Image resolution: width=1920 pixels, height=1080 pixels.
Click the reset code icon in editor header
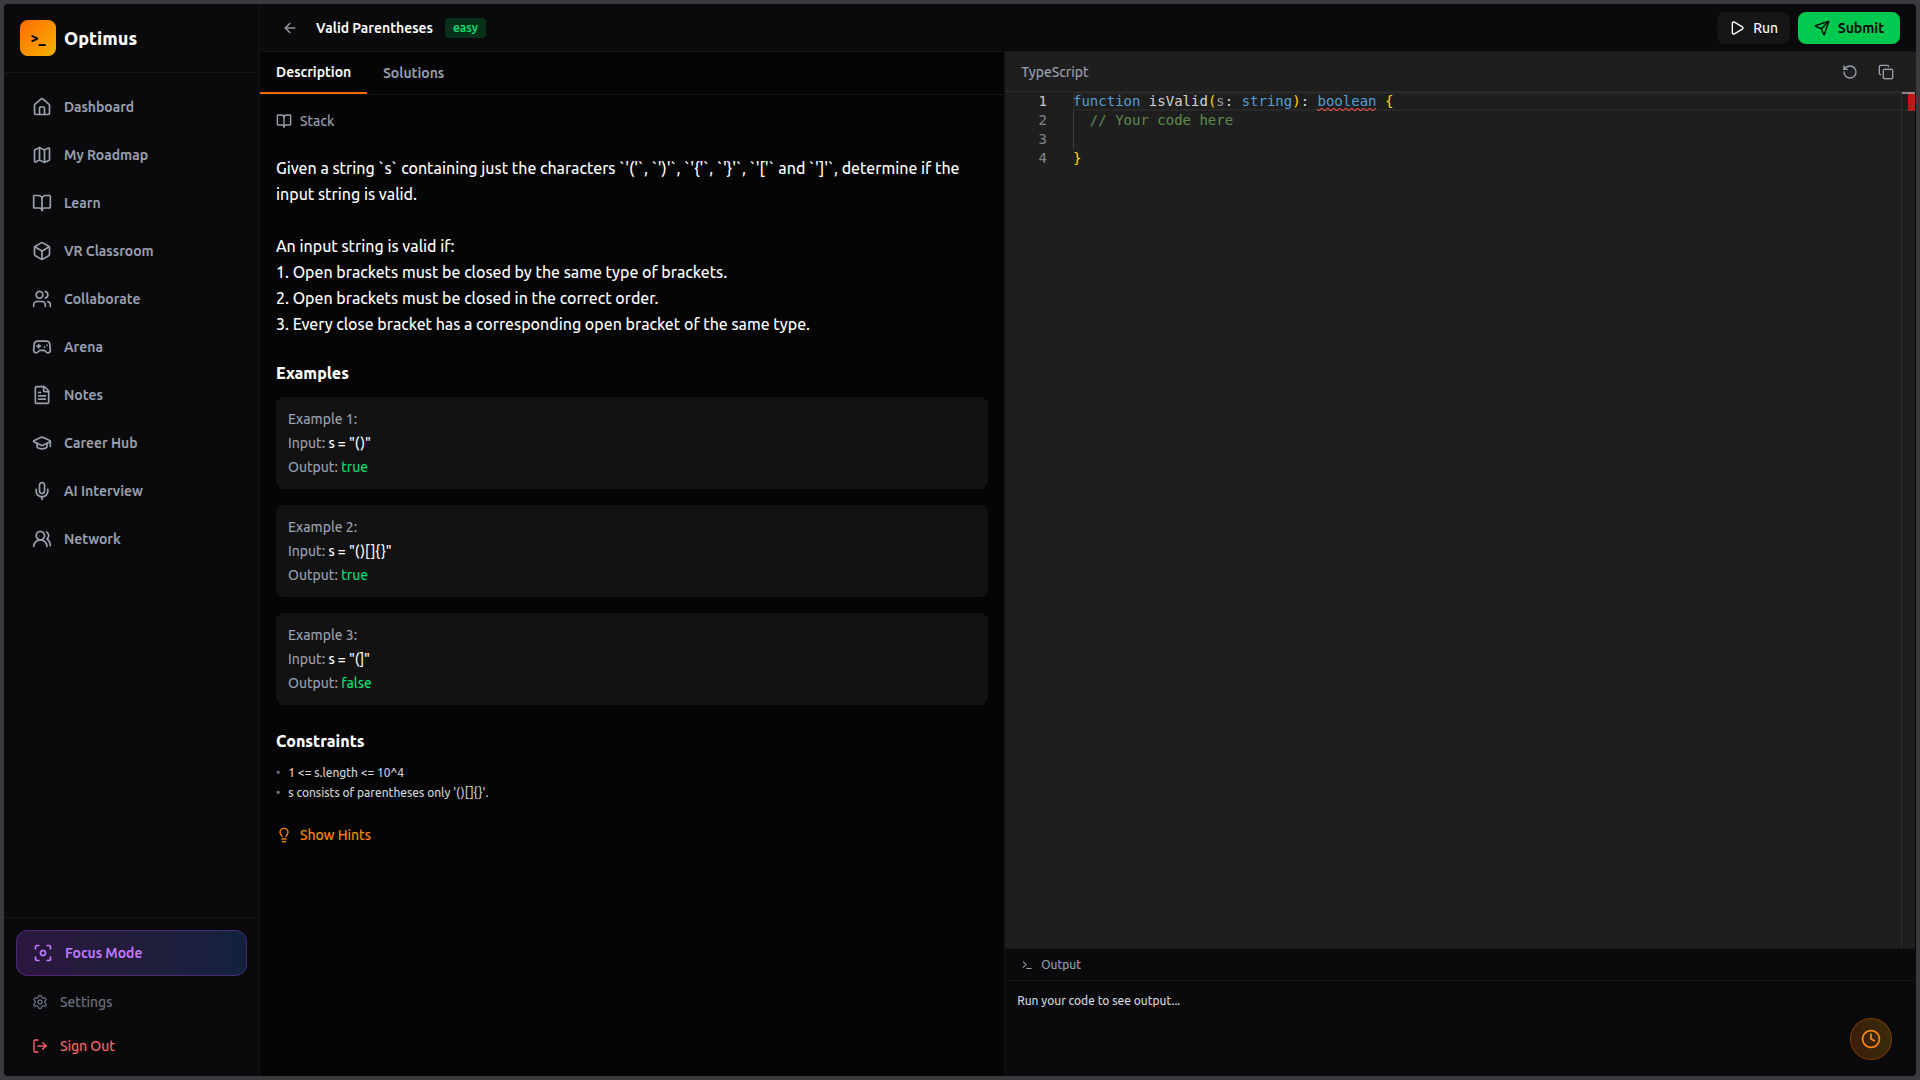point(1849,72)
